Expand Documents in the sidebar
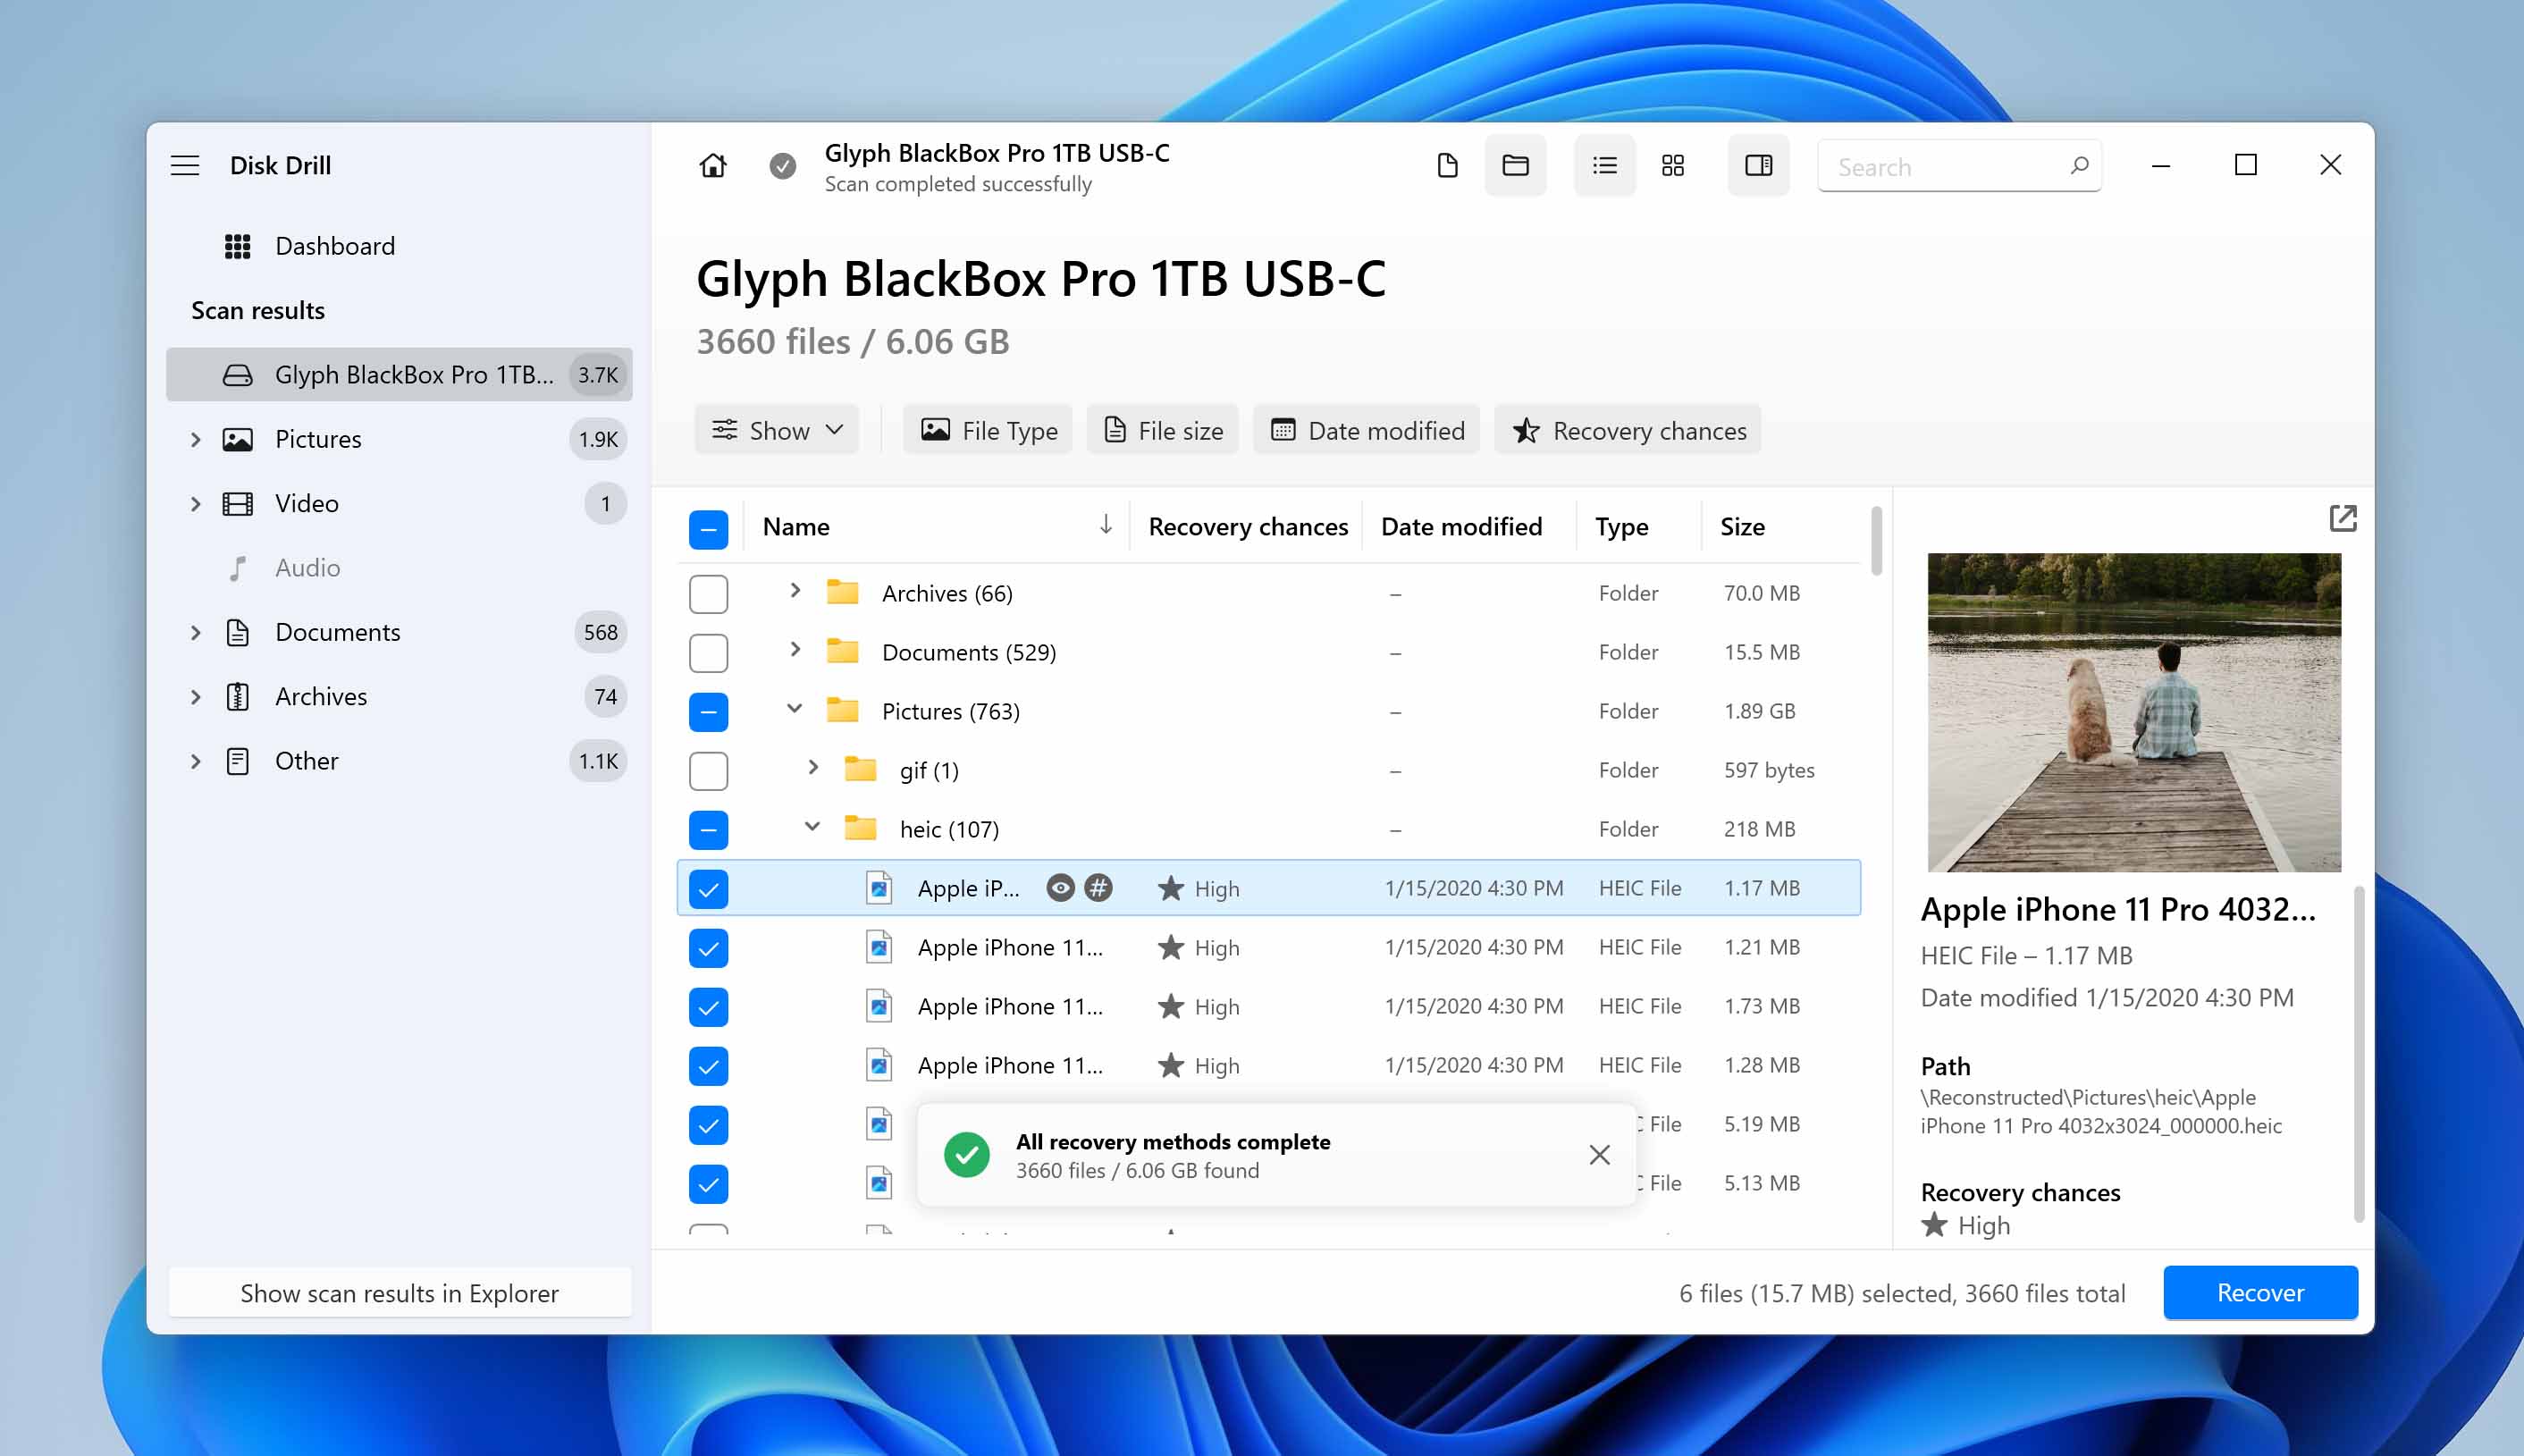This screenshot has height=1456, width=2524. (195, 632)
